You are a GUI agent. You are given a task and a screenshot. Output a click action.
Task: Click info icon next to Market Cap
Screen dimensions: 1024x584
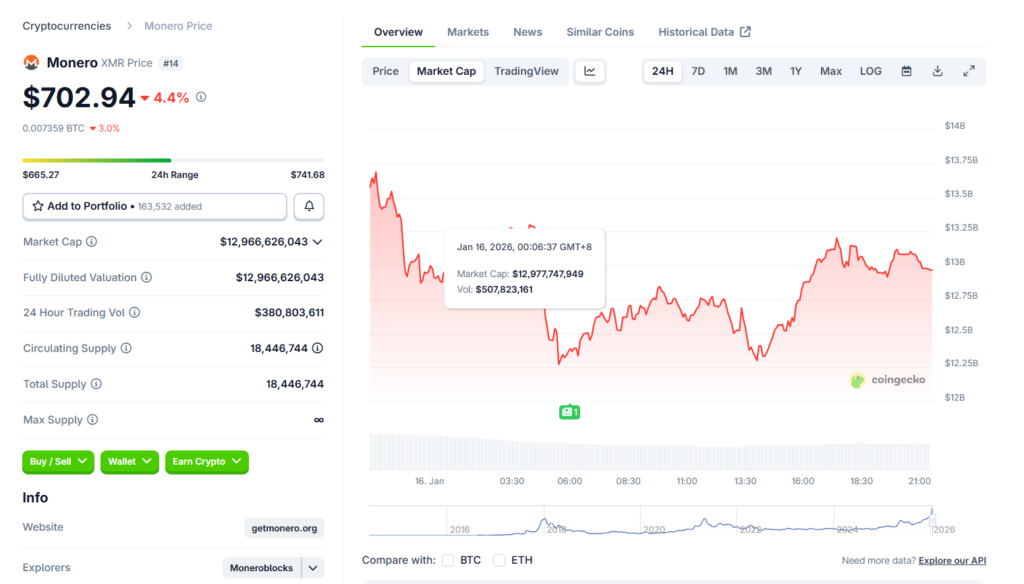92,242
